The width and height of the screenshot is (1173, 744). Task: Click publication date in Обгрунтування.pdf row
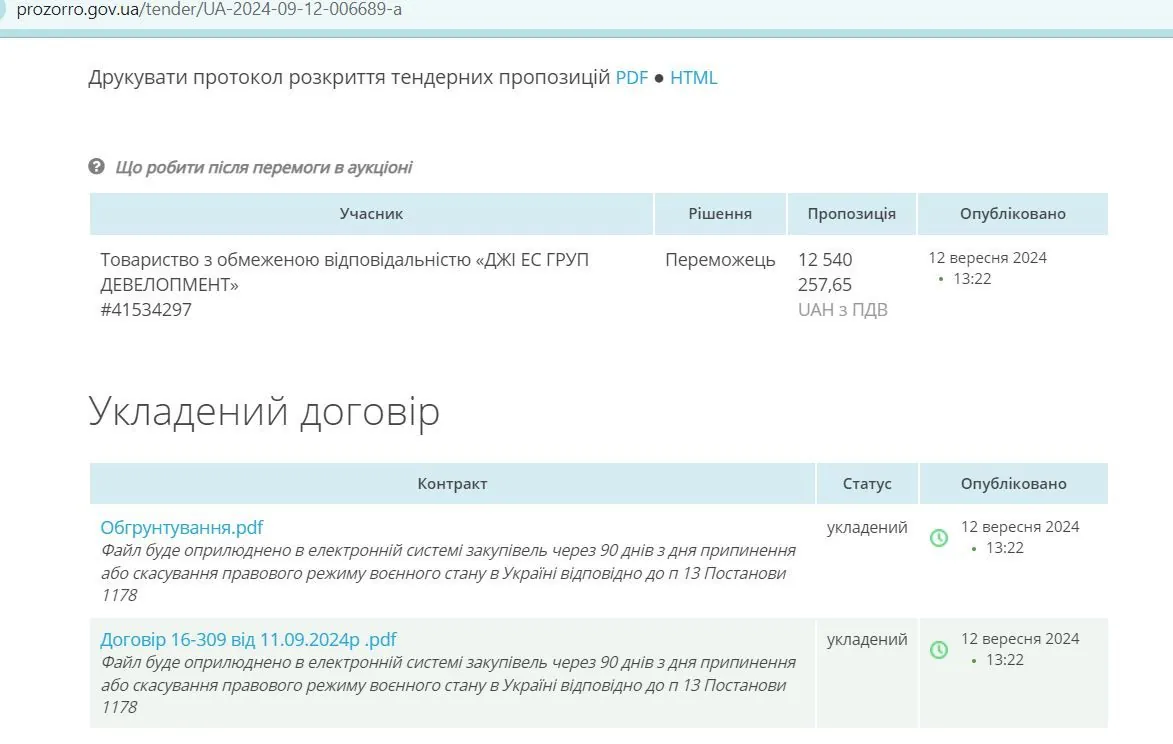click(1020, 527)
